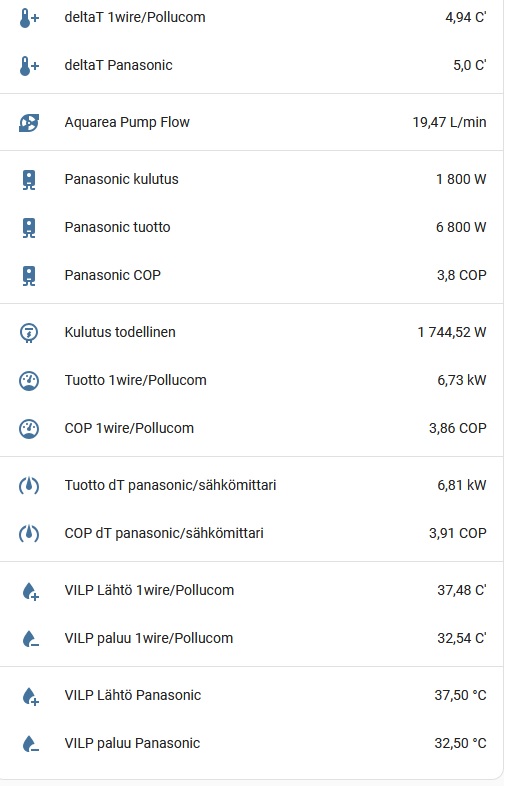Click the 1 744,52 W consumption value
The width and height of the screenshot is (518, 786).
tap(452, 332)
